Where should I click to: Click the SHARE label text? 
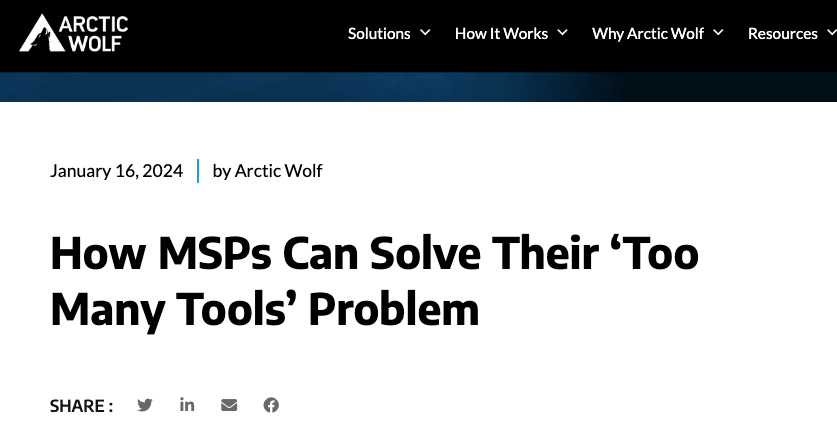tap(81, 406)
